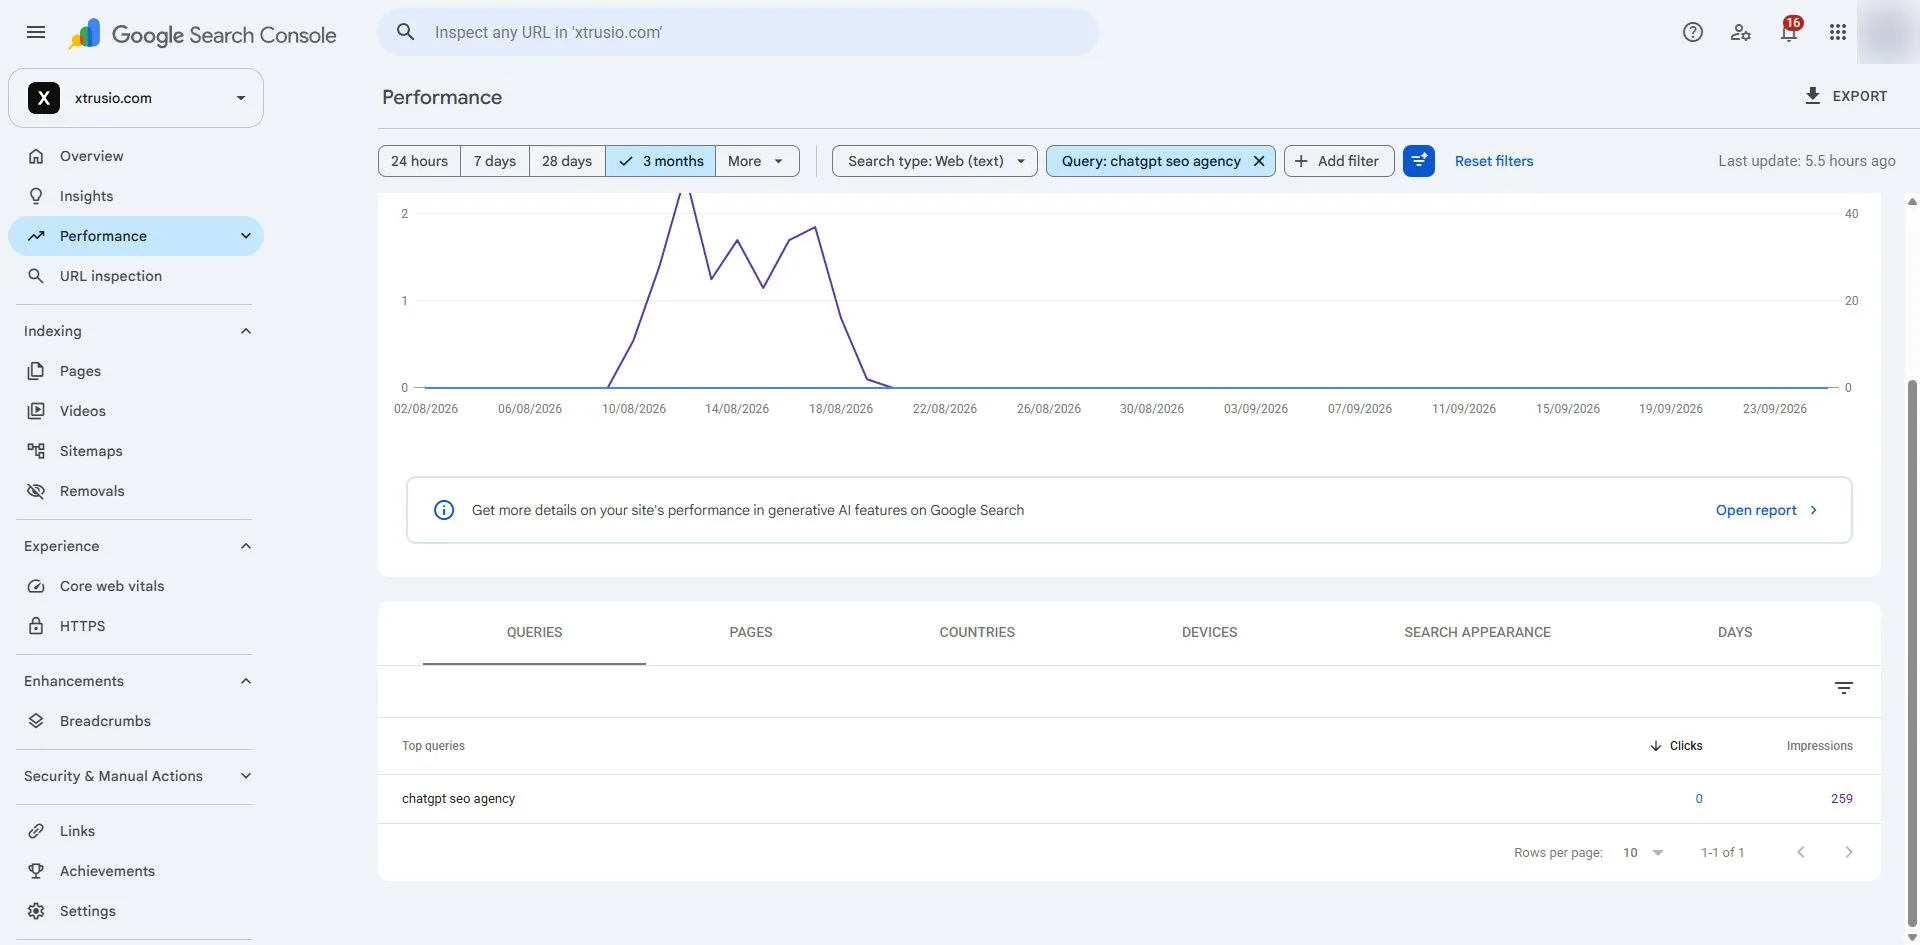Open Removals in sidebar
1920x945 pixels.
tap(136, 491)
